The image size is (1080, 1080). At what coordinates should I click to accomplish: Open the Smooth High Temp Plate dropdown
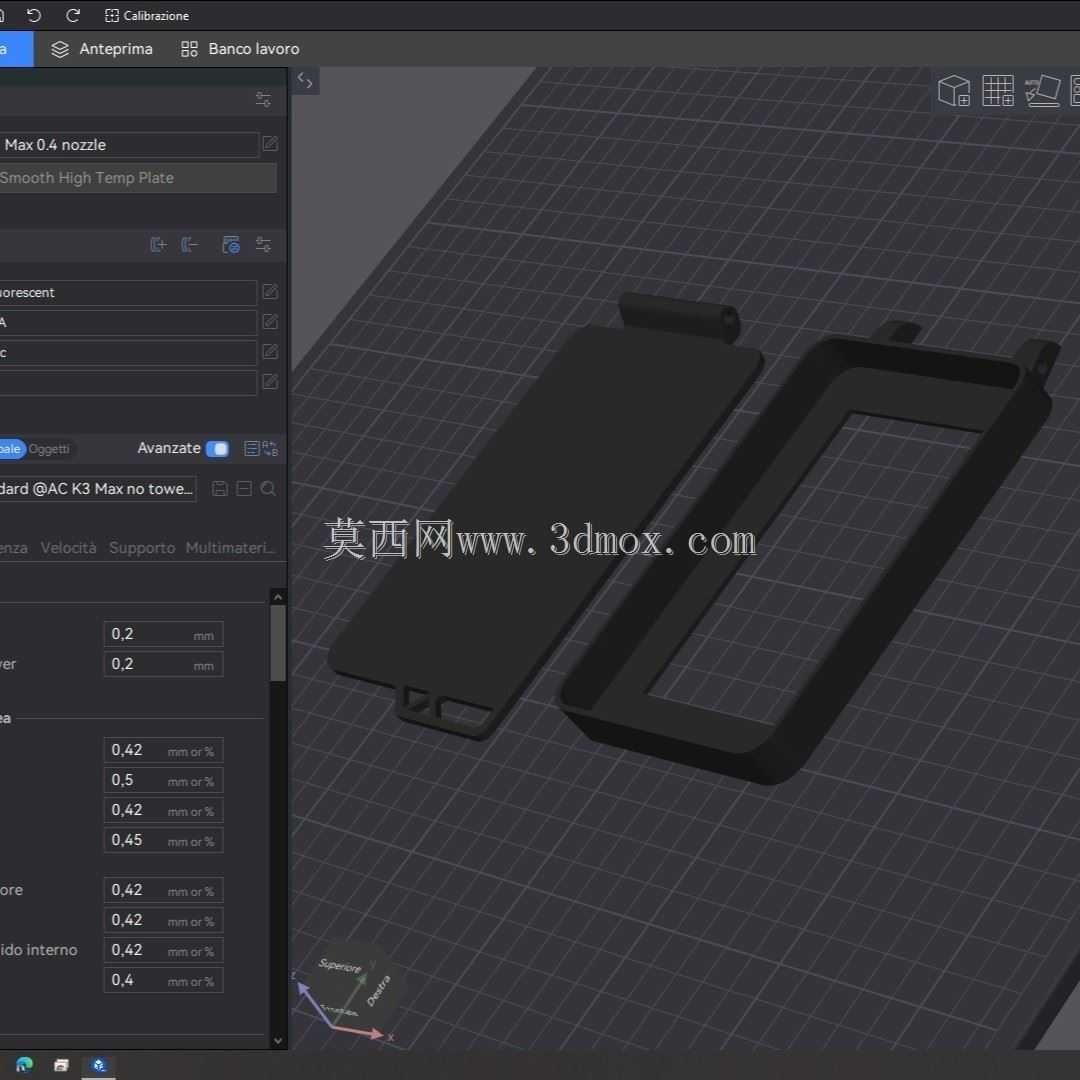138,178
